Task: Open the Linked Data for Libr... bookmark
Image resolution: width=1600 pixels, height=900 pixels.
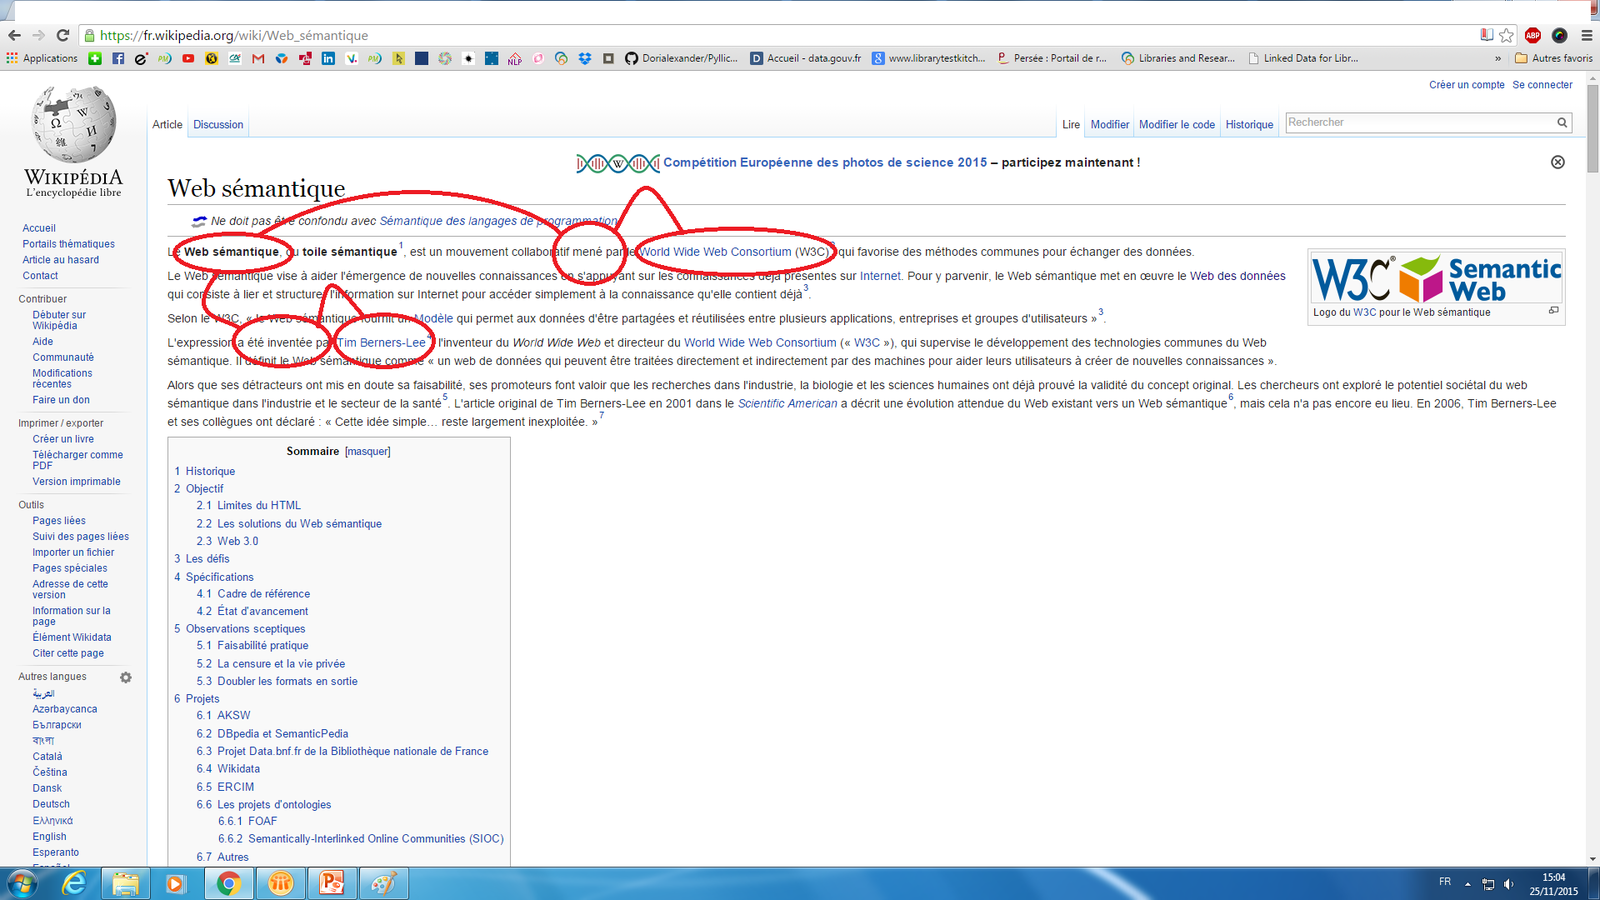Action: [1303, 58]
